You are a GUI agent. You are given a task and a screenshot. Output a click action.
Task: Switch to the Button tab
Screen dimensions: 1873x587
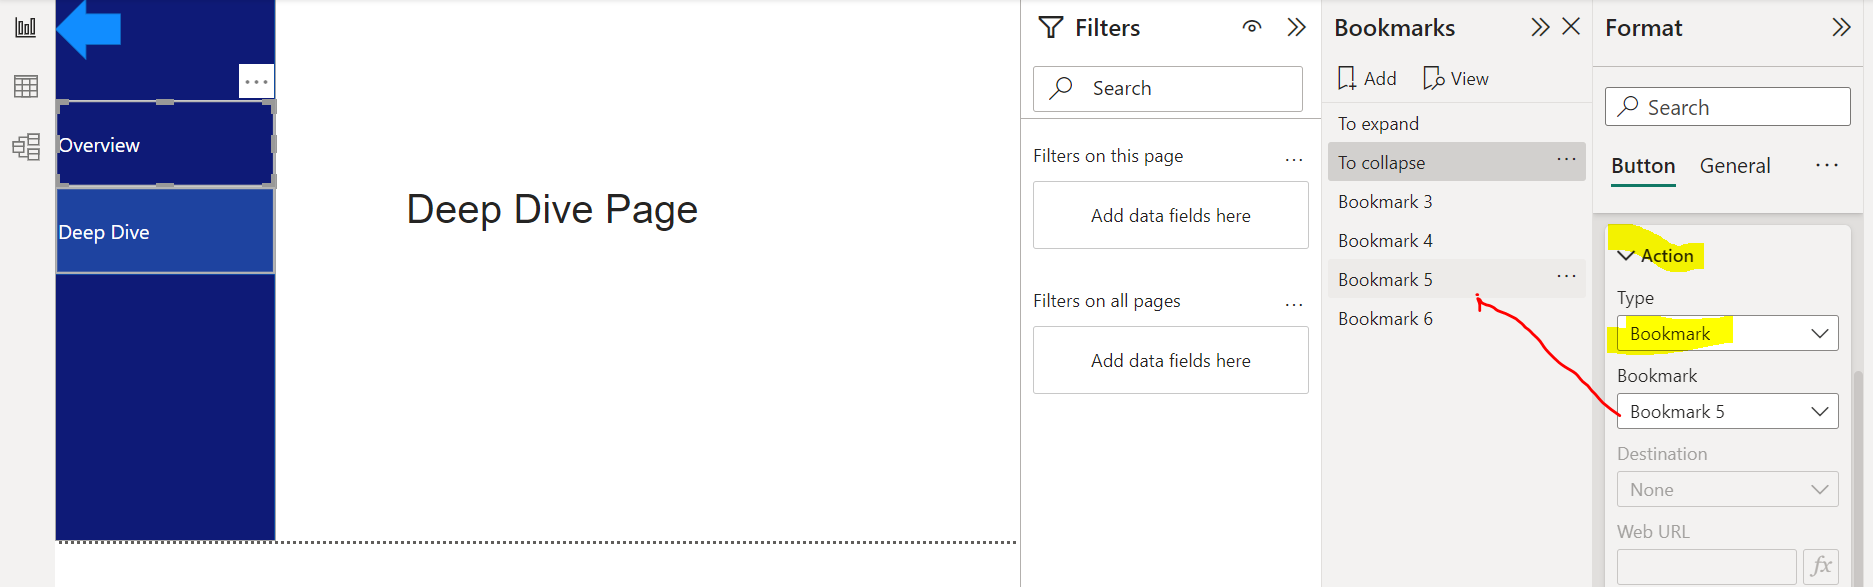[x=1643, y=166]
